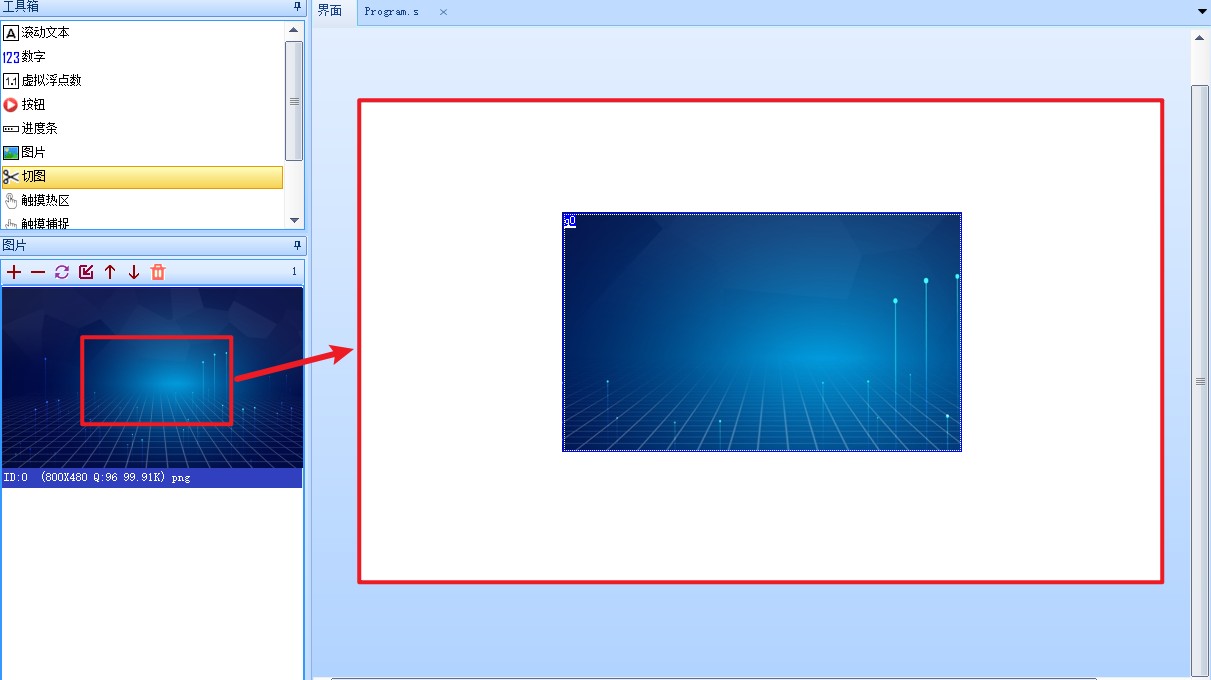Replace picture using the refresh icon

pos(62,272)
